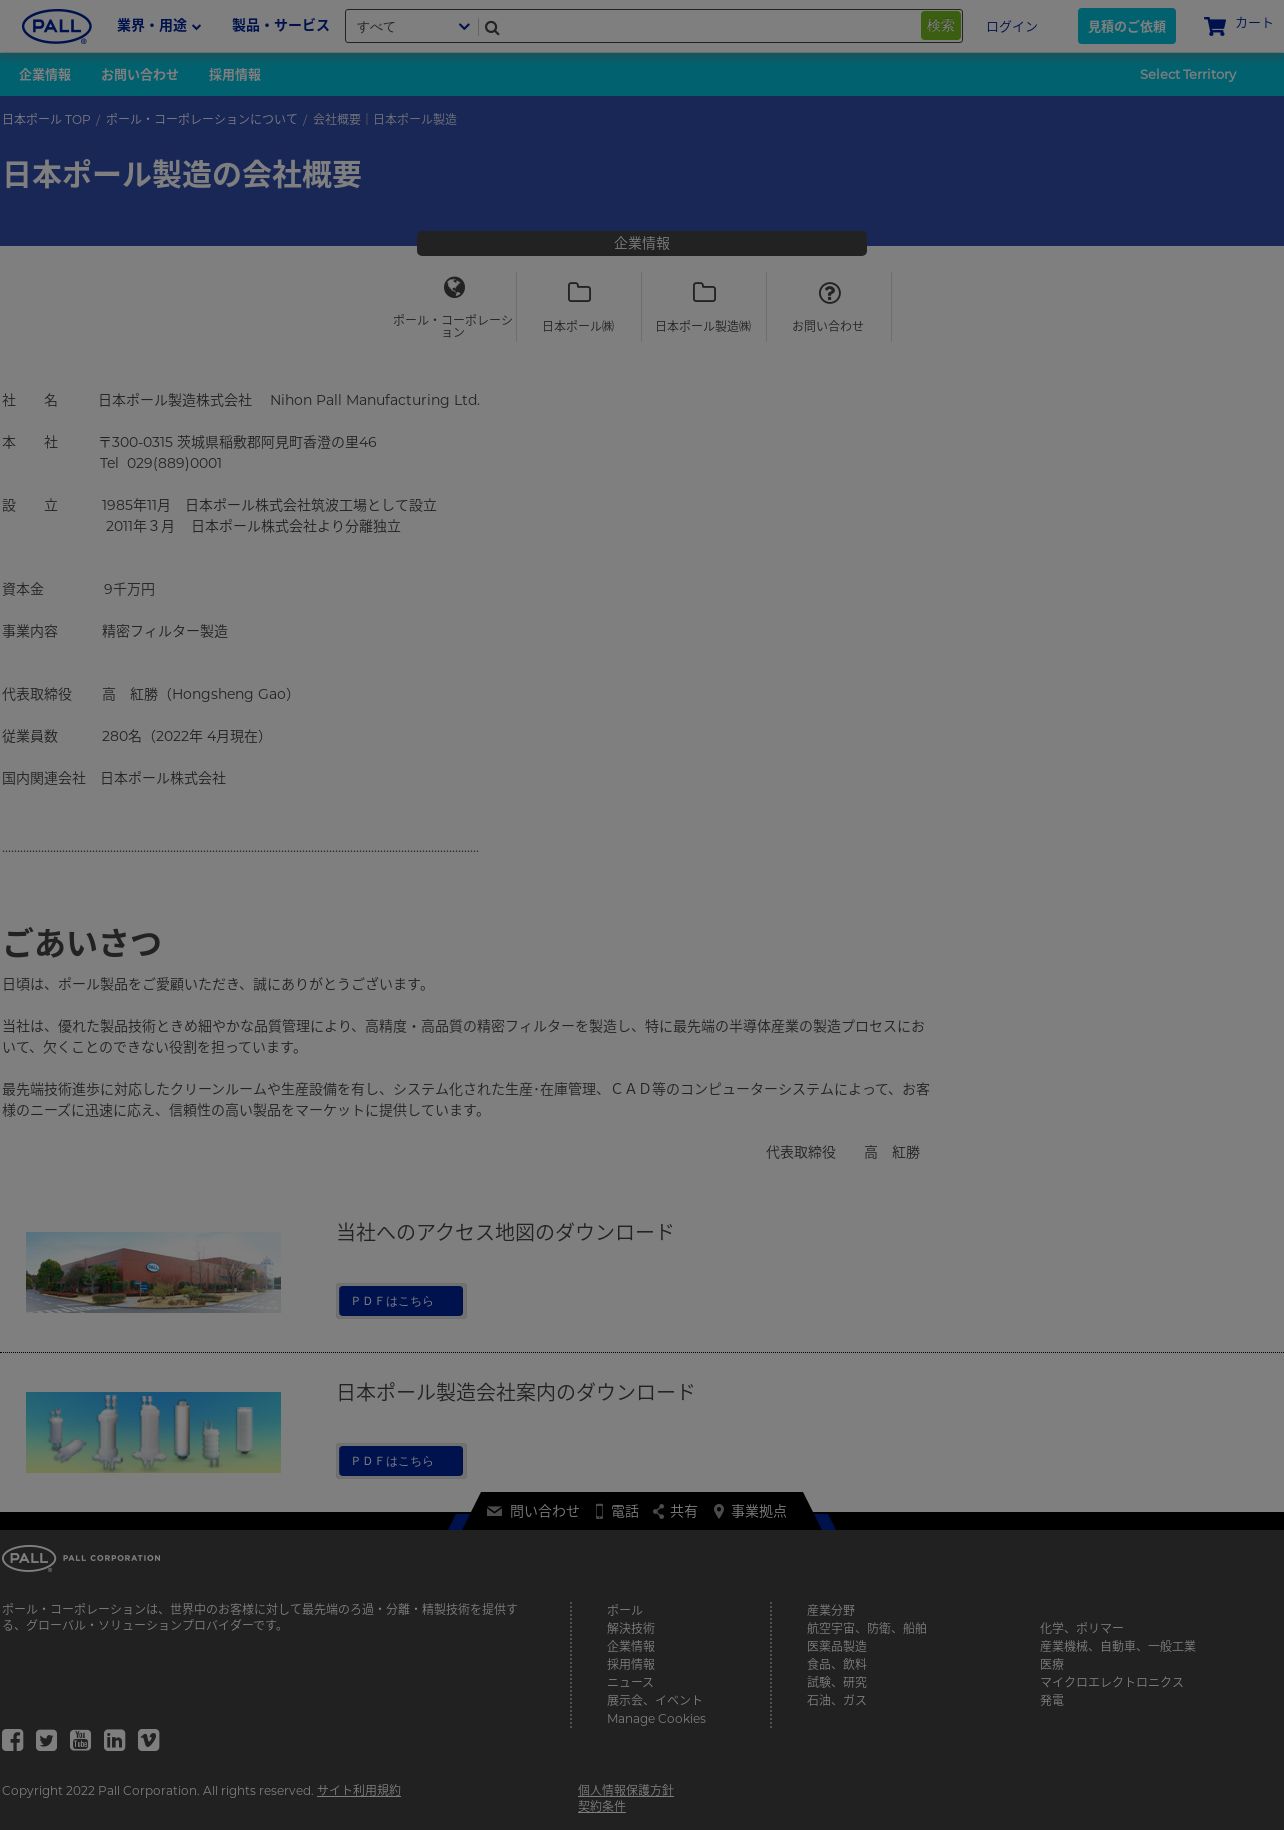The image size is (1284, 1830).
Task: Open the Facebook icon in footer
Action: [x=12, y=1740]
